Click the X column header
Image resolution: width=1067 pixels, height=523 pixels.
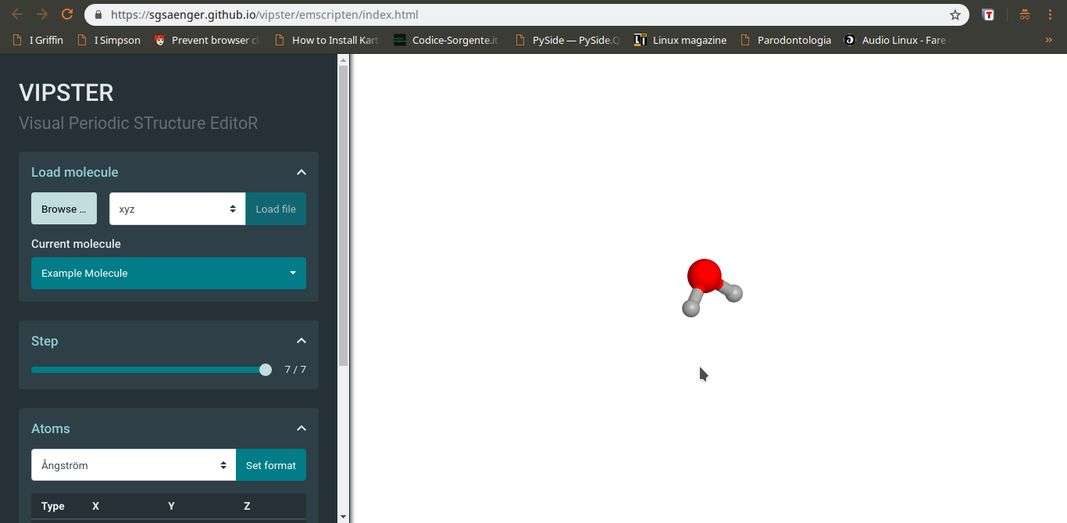click(x=95, y=506)
